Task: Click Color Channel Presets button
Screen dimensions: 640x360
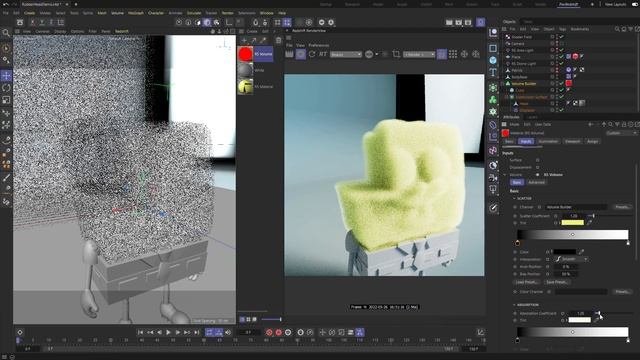Action: (622, 292)
